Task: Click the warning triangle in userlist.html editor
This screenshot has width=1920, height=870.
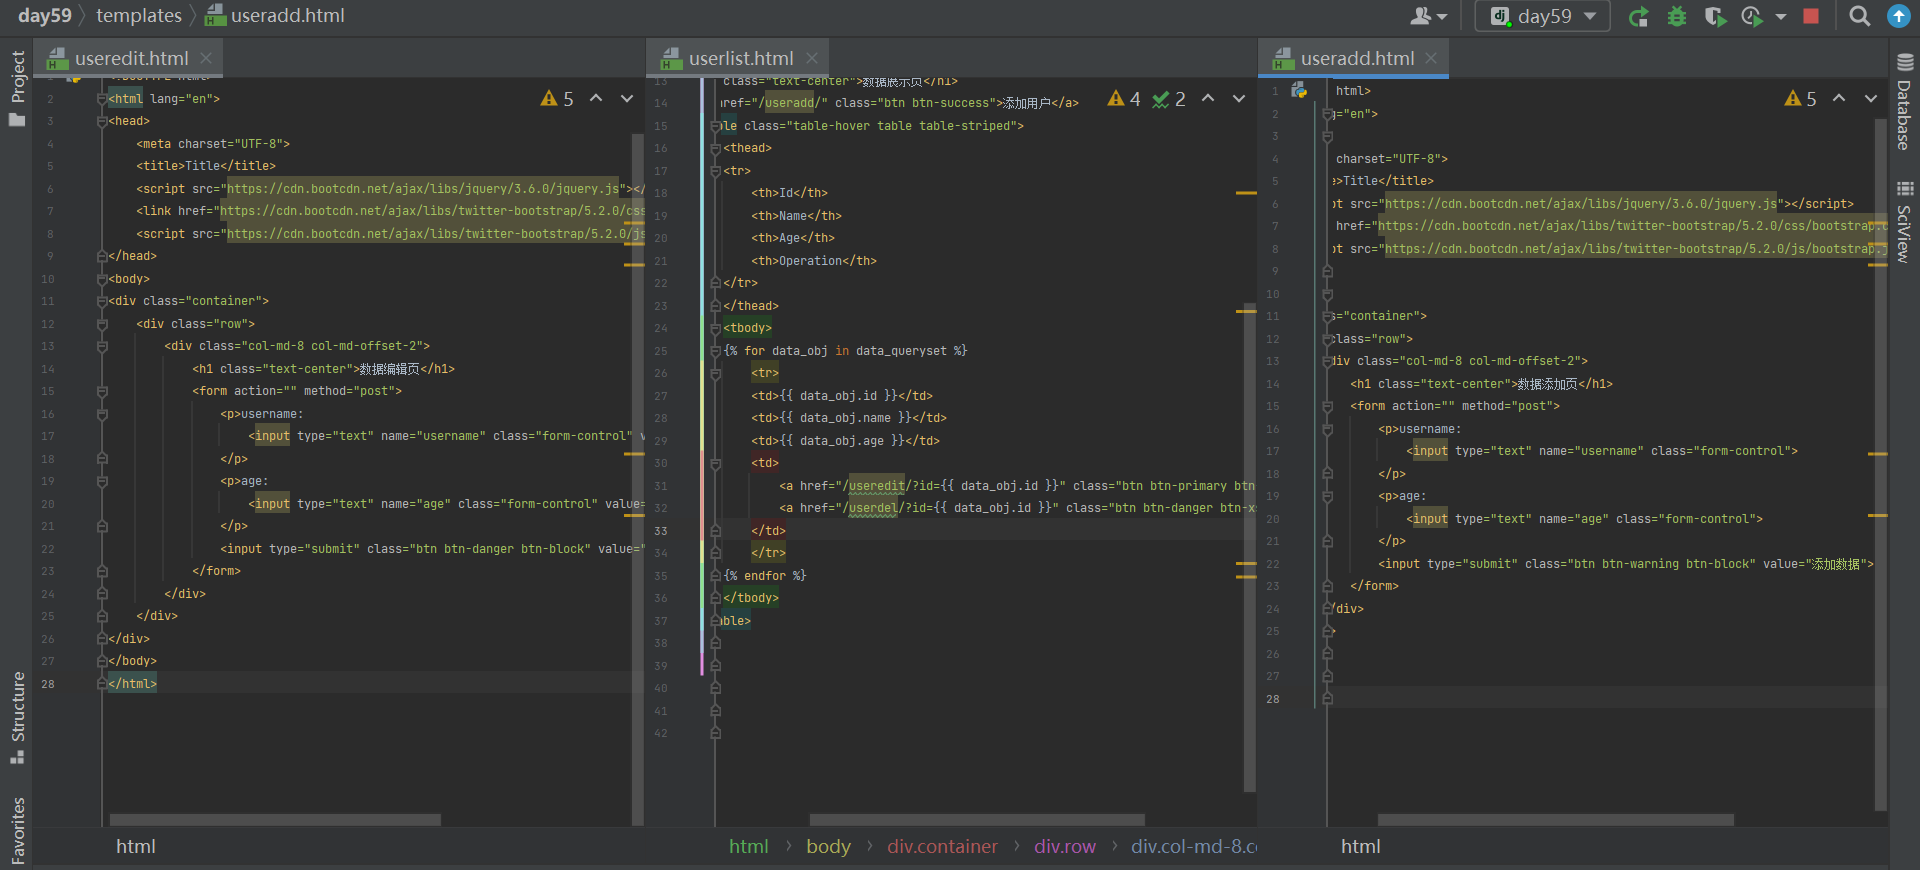Action: coord(1116,98)
